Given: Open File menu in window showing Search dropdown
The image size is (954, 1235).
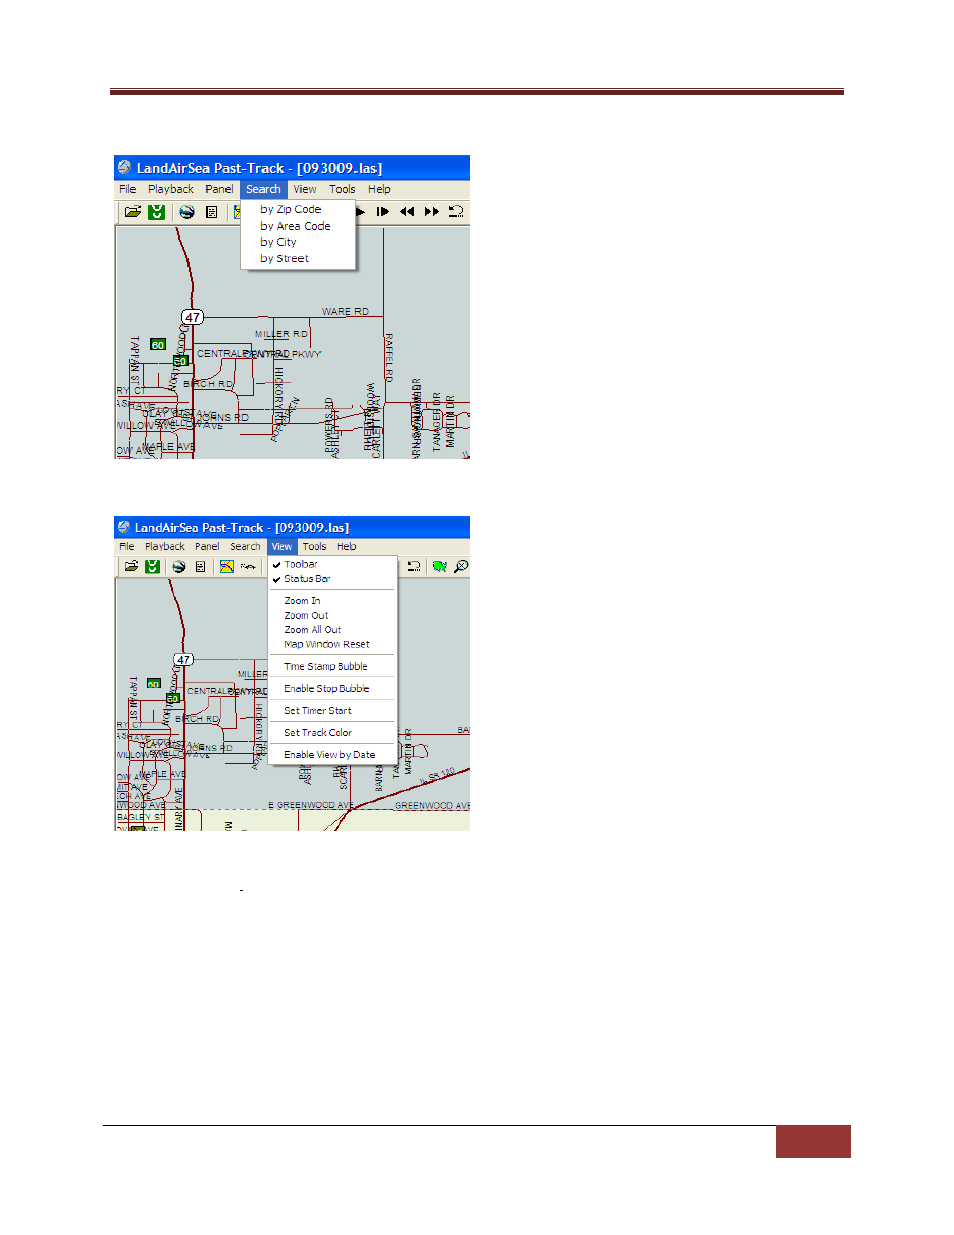Looking at the screenshot, I should (128, 189).
